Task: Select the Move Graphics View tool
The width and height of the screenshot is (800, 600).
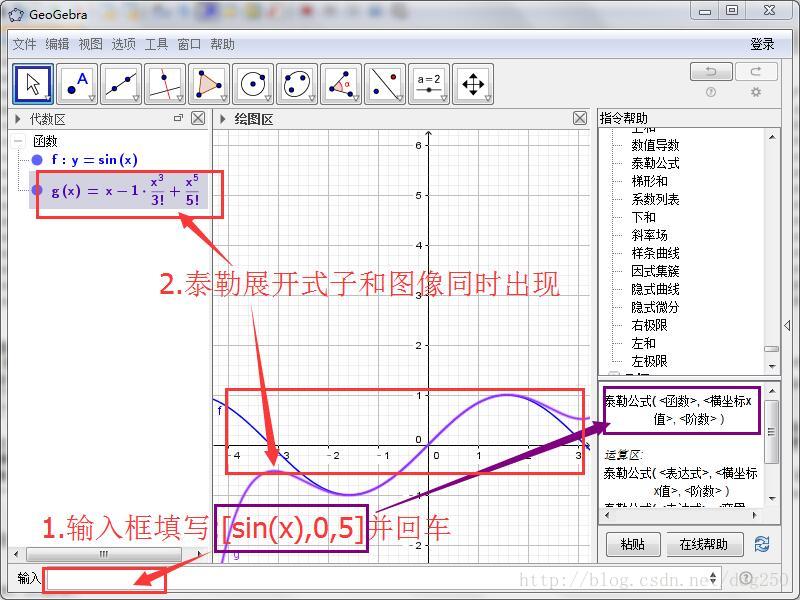Action: [473, 84]
